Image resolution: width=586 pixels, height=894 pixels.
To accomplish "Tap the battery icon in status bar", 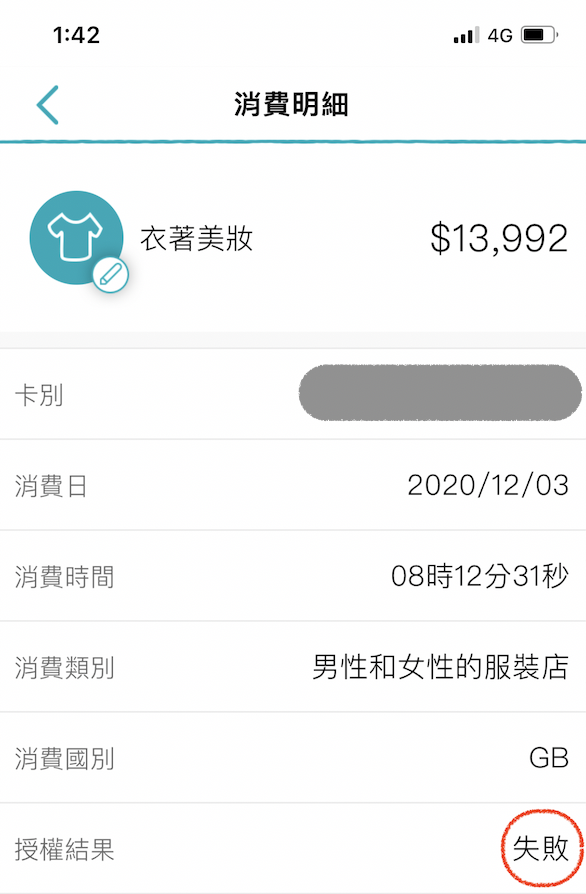I will coord(539,35).
